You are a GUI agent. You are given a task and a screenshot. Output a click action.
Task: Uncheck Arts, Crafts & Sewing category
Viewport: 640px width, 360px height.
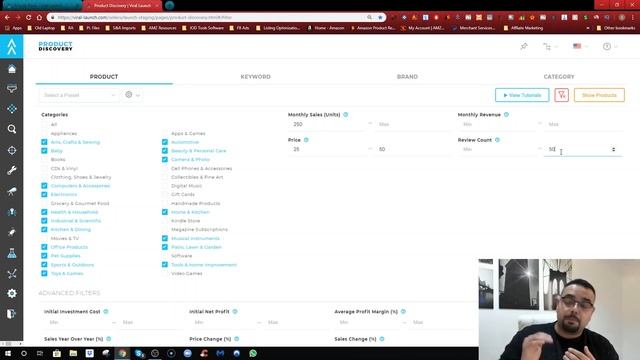coord(44,142)
